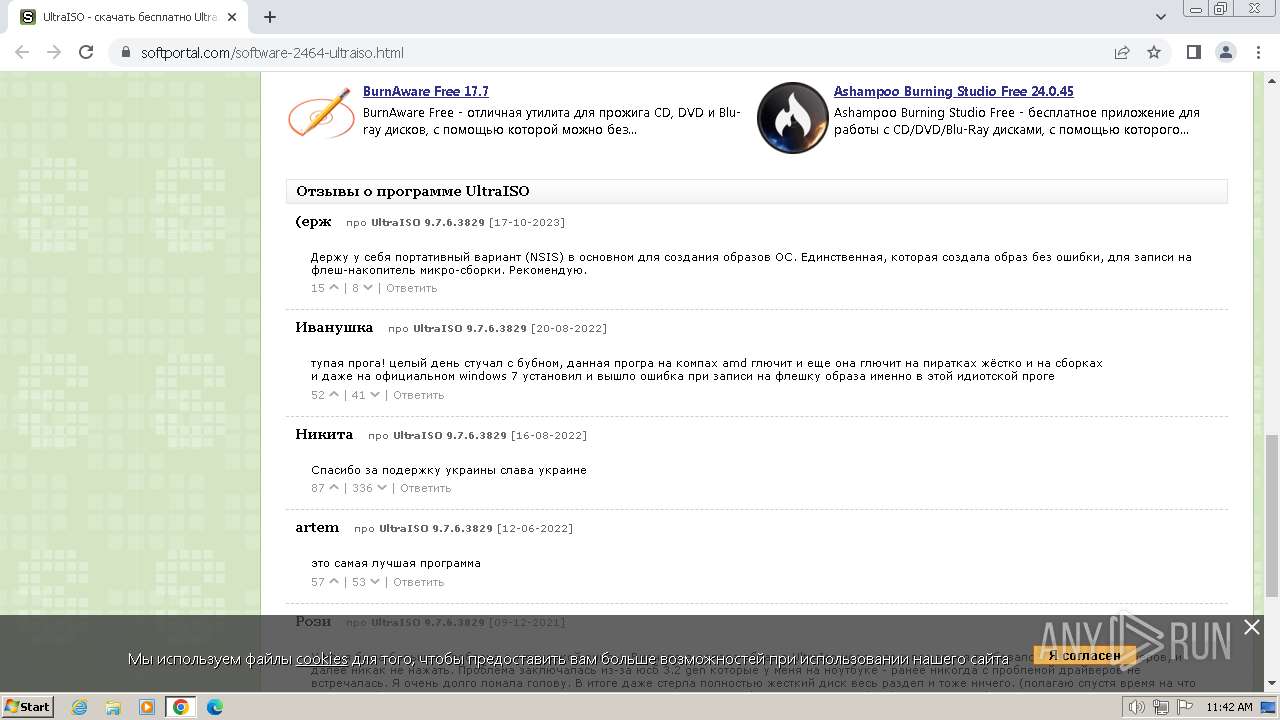Reply to artem's review
This screenshot has height=720, width=1280.
[x=419, y=582]
